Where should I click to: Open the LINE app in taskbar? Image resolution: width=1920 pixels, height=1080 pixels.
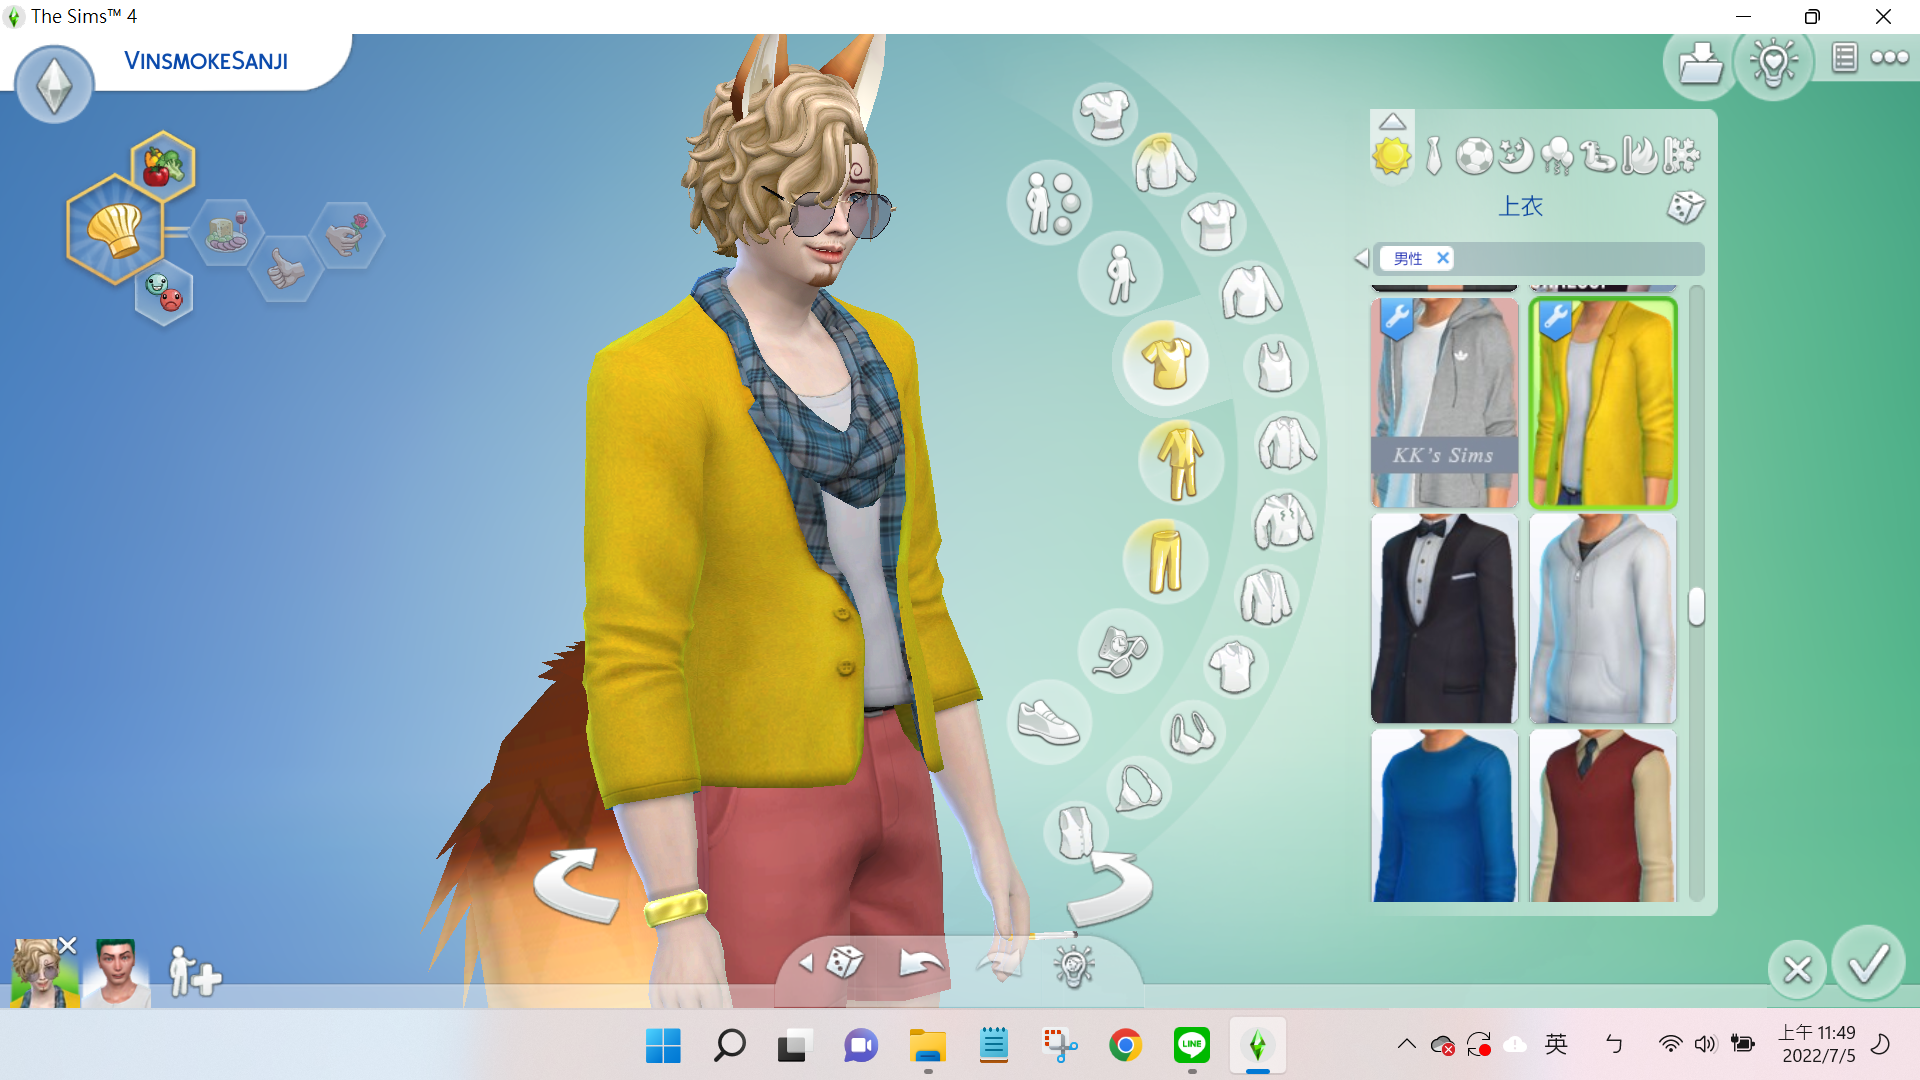[x=1191, y=1045]
